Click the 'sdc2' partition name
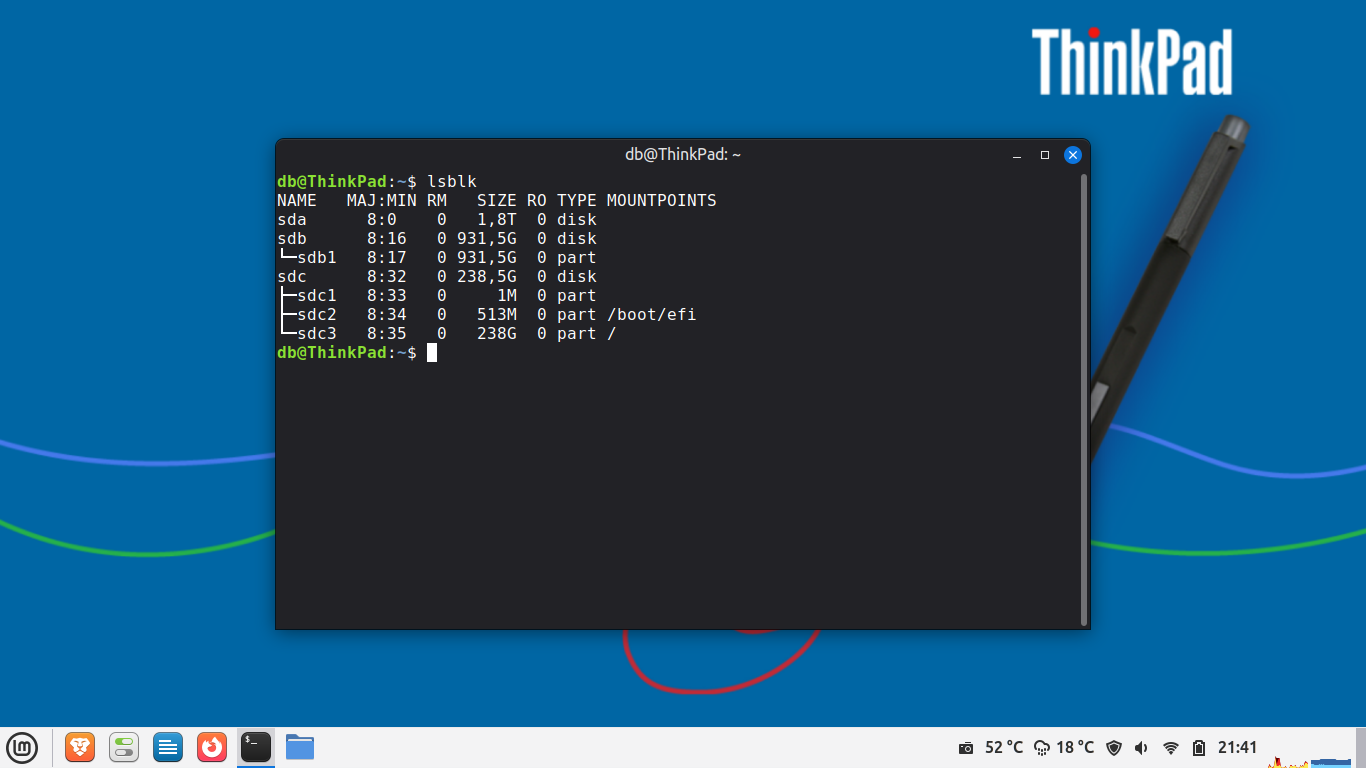 pos(317,314)
